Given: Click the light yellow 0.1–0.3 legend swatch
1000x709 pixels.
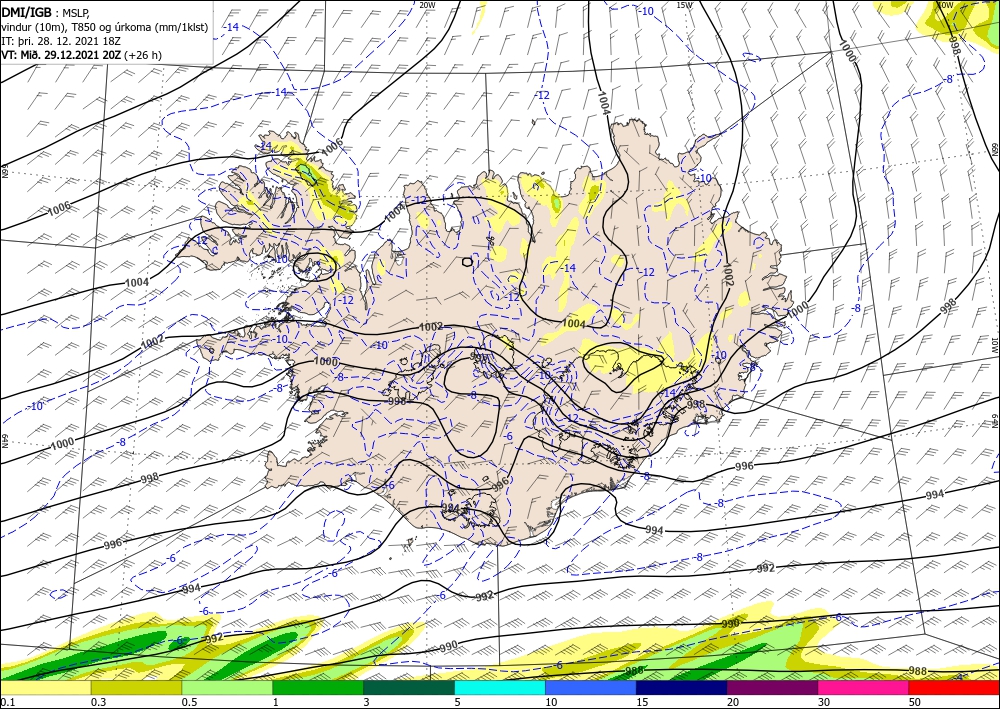Looking at the screenshot, I should coord(45,688).
